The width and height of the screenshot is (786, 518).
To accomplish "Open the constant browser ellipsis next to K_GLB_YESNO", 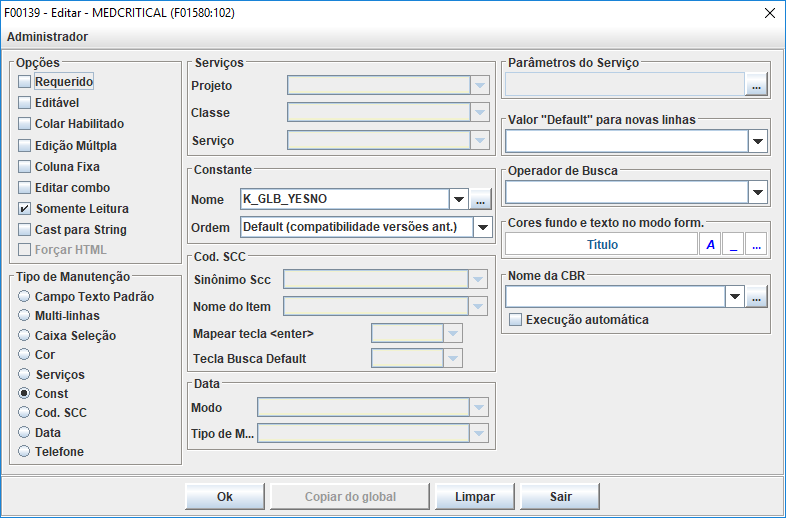I will click(x=482, y=200).
